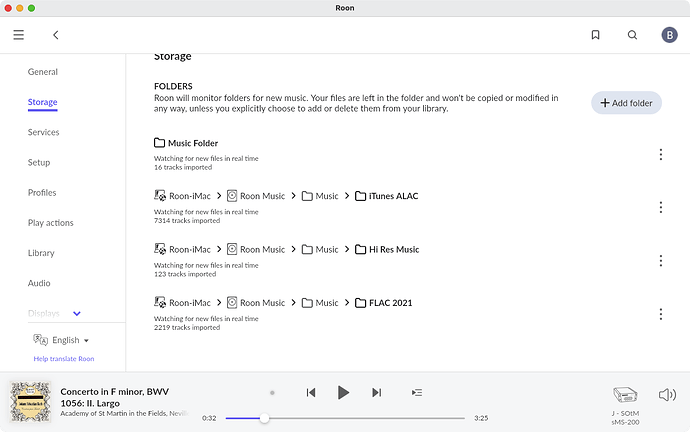This screenshot has height=432, width=690.
Task: Click the iTunes ALAC folder name
Action: [393, 196]
